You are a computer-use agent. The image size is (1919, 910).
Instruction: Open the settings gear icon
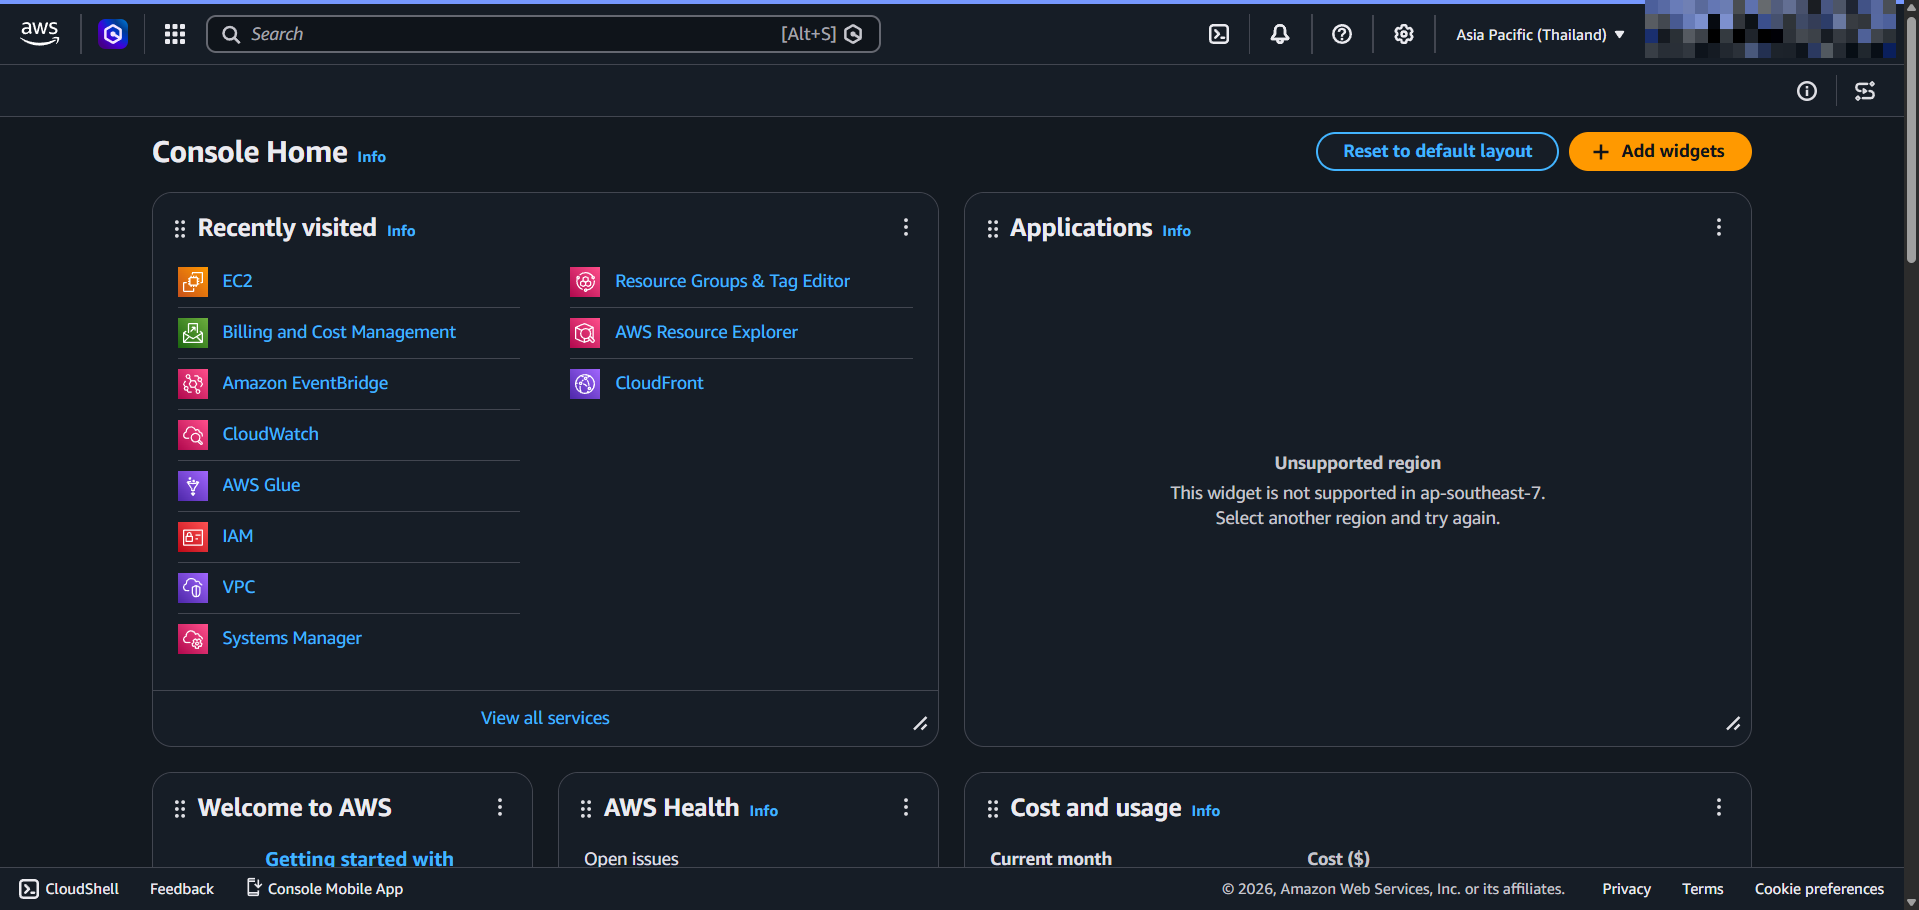pos(1404,34)
